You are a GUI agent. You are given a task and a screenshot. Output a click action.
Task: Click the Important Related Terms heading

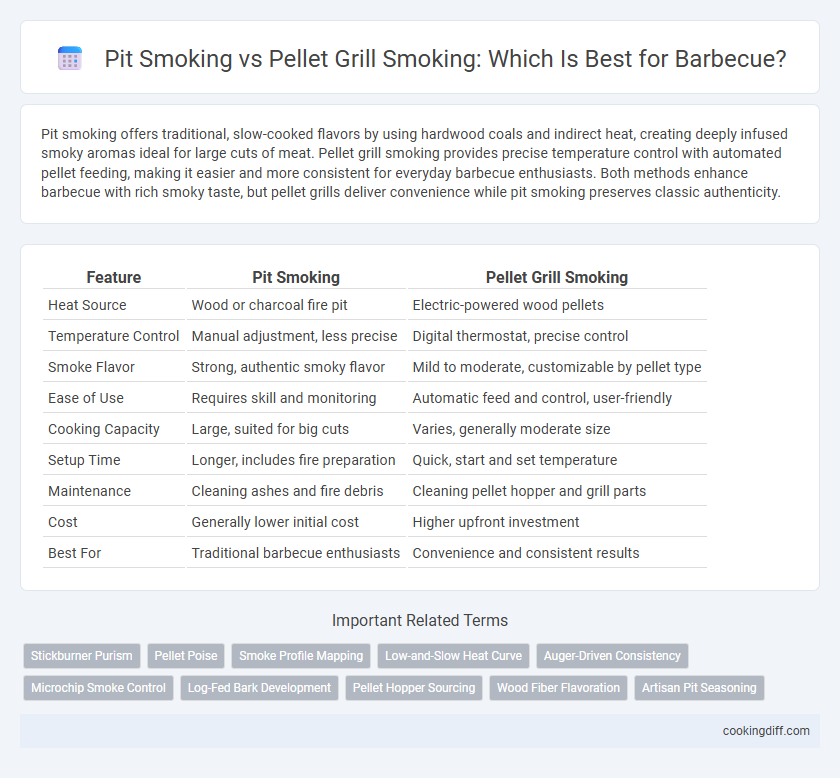(420, 620)
